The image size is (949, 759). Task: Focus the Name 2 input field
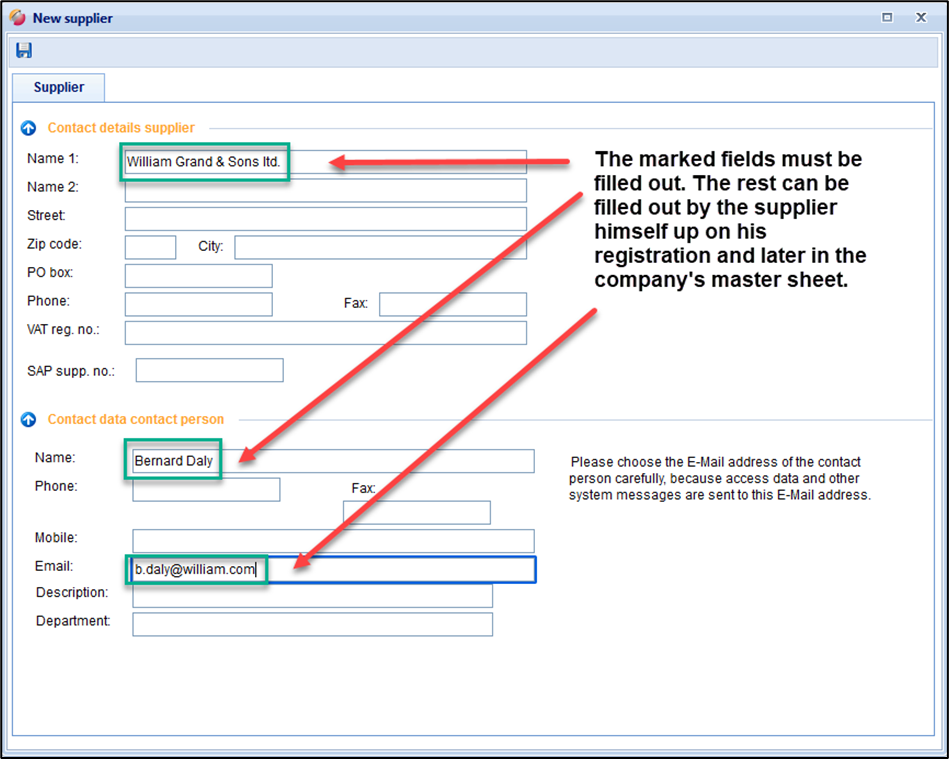pos(325,190)
